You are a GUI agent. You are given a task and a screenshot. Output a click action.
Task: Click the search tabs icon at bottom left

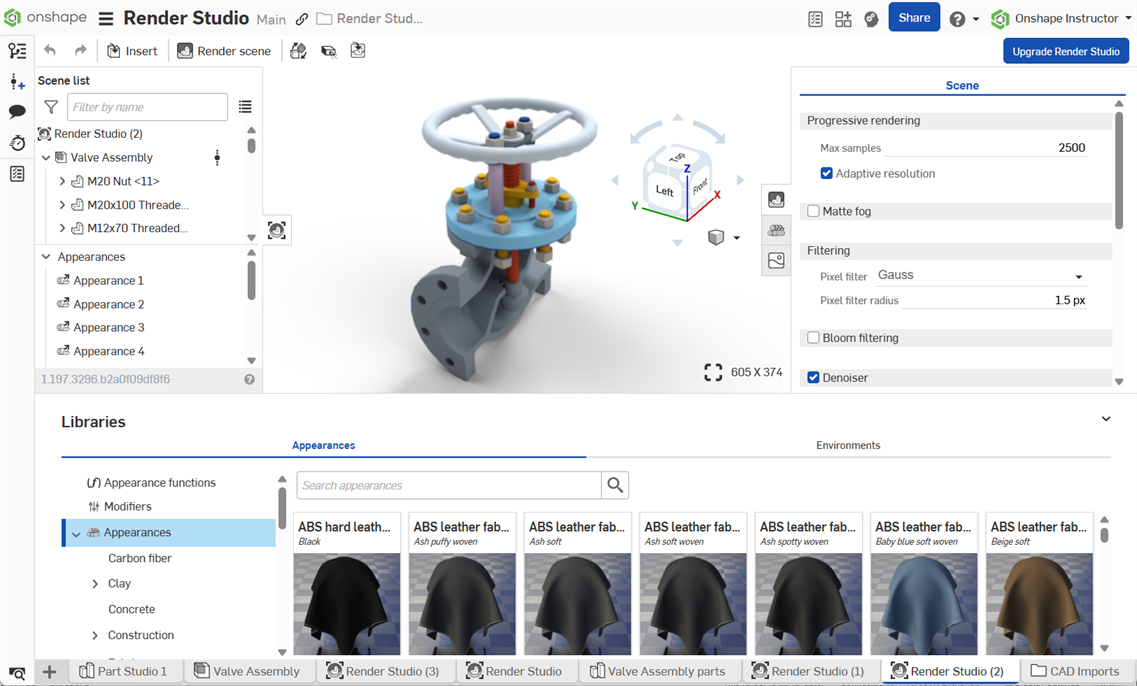coord(17,672)
